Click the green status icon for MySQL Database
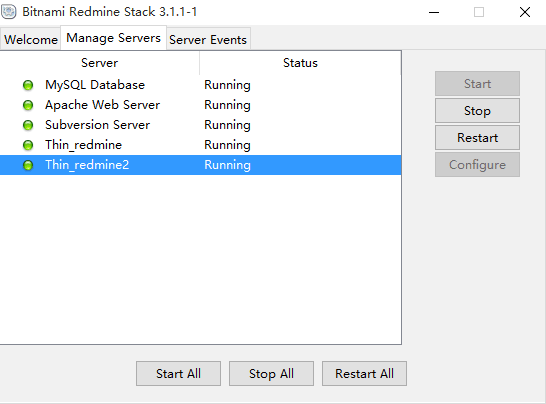This screenshot has height=404, width=546. coord(28,85)
